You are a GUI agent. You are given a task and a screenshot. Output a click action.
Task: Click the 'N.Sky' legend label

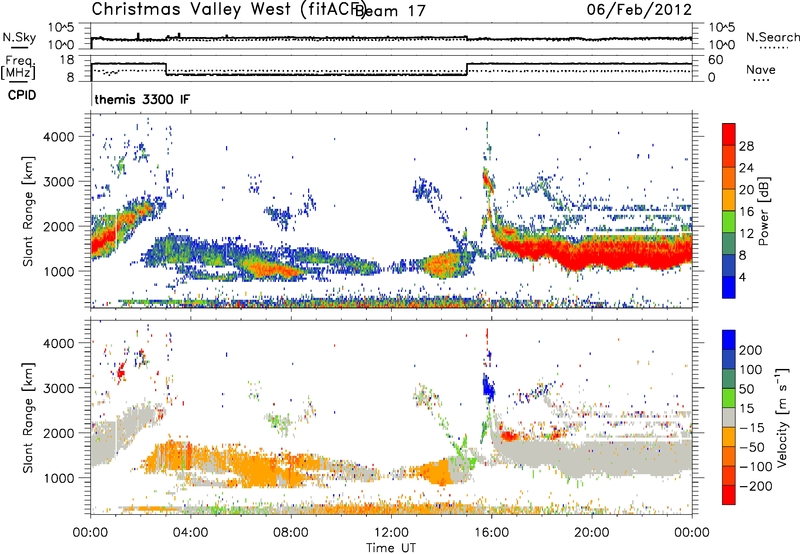point(19,37)
